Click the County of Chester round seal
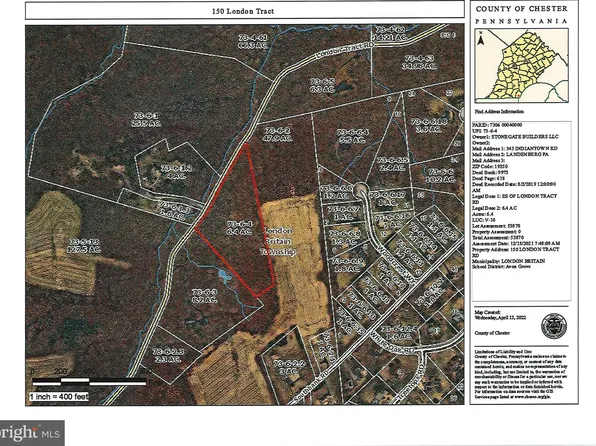596x446 pixels. click(554, 326)
